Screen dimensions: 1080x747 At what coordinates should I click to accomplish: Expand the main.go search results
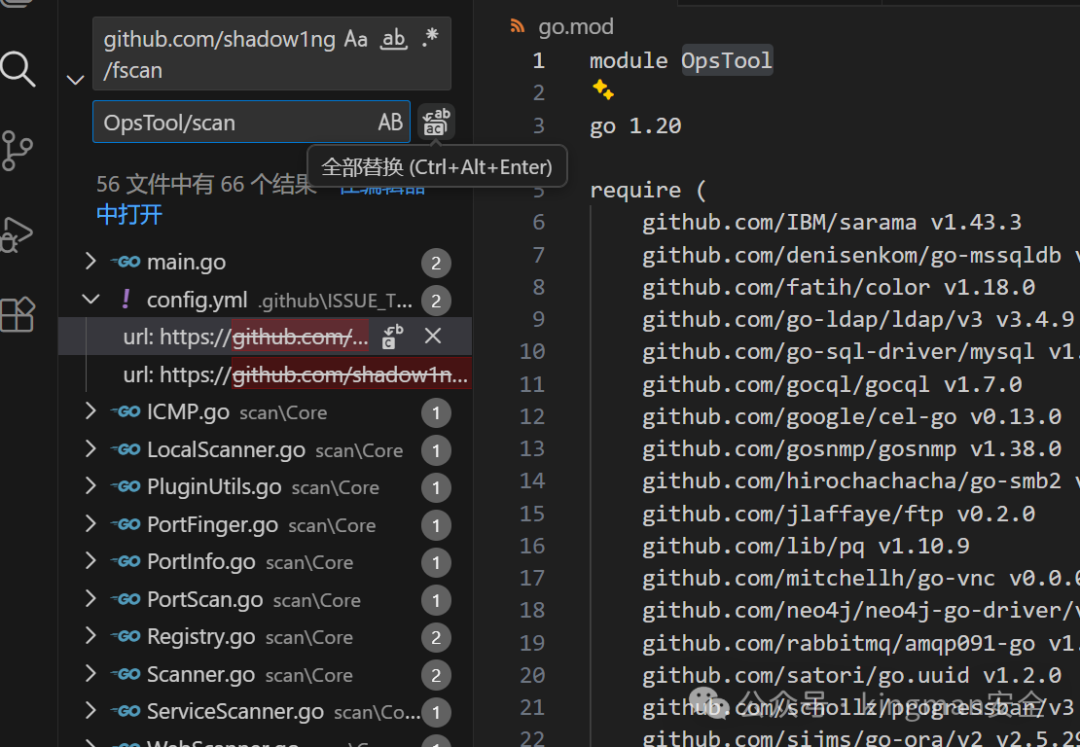[x=90, y=262]
